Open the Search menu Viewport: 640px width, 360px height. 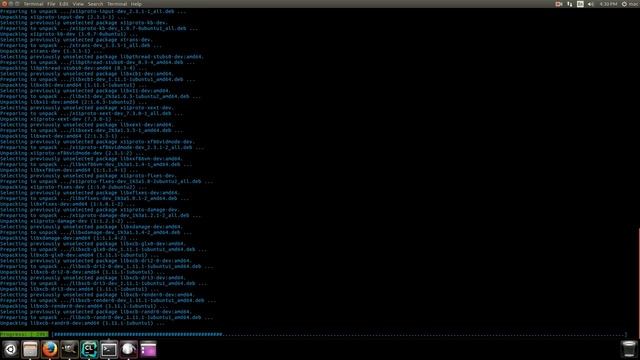click(x=95, y=4)
